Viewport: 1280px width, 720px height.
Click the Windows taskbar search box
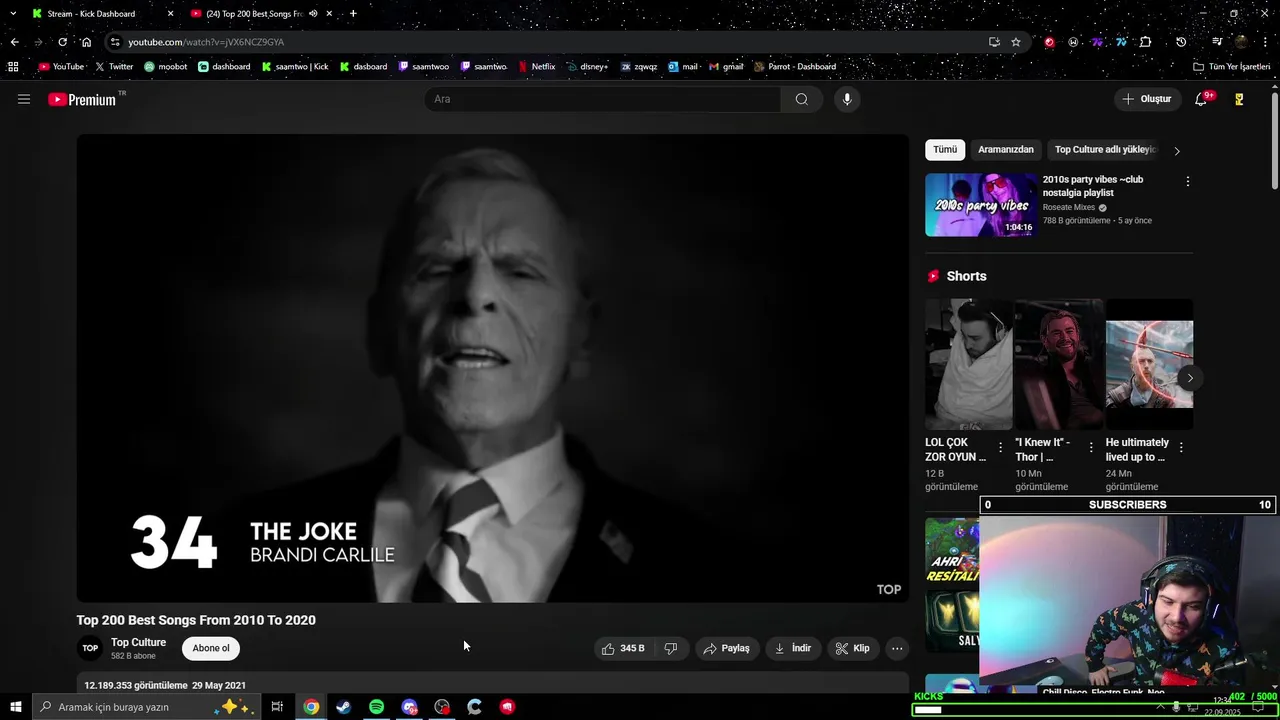click(144, 707)
